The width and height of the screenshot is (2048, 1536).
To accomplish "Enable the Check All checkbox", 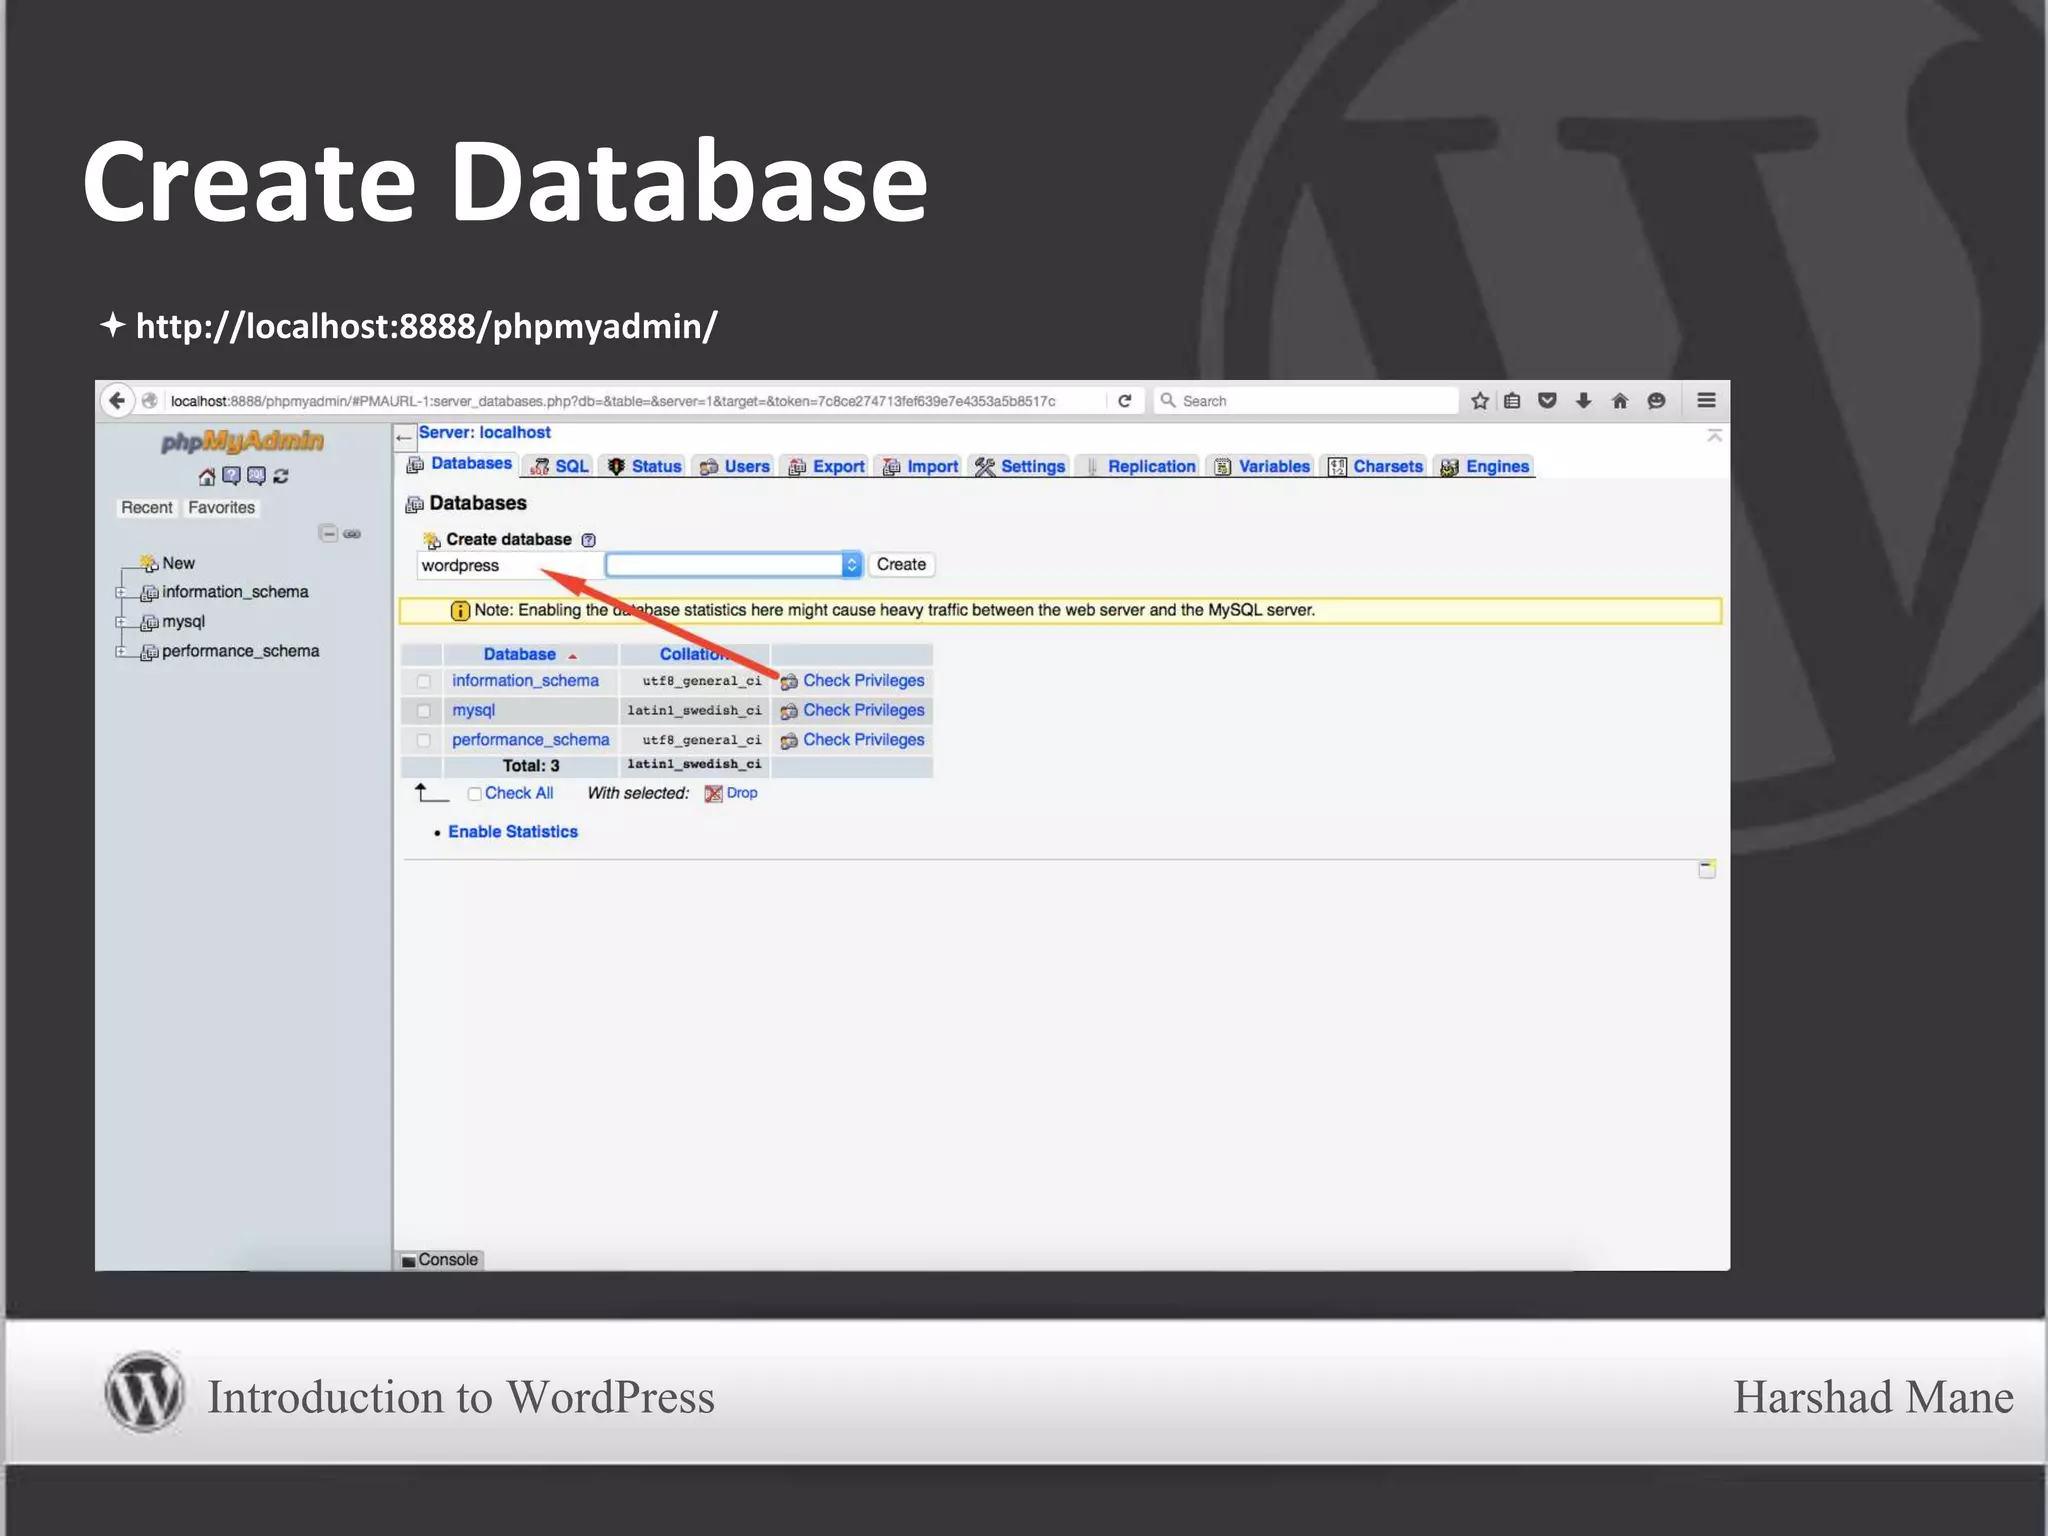I will tap(475, 794).
